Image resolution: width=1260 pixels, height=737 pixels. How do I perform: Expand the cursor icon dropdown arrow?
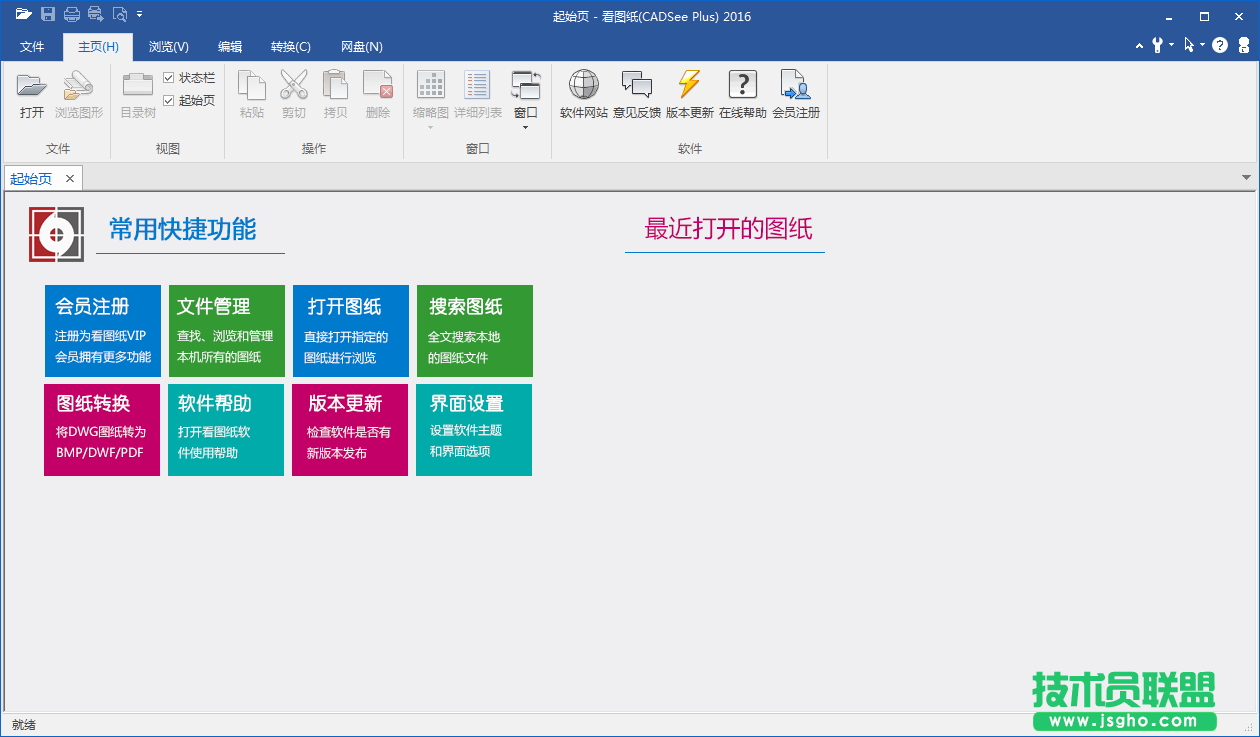click(1203, 45)
